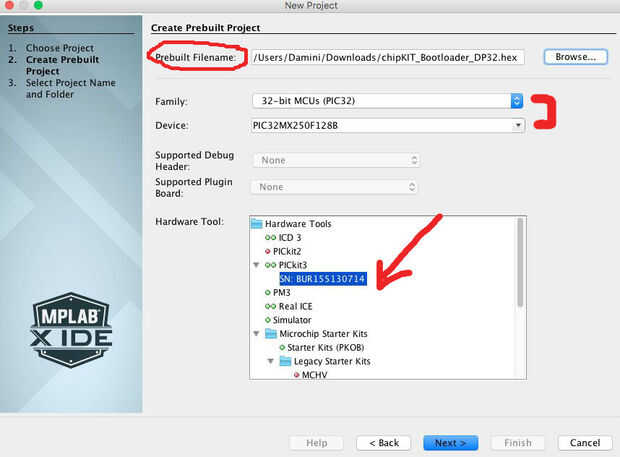
Task: Click the Finish button
Action: 518,443
